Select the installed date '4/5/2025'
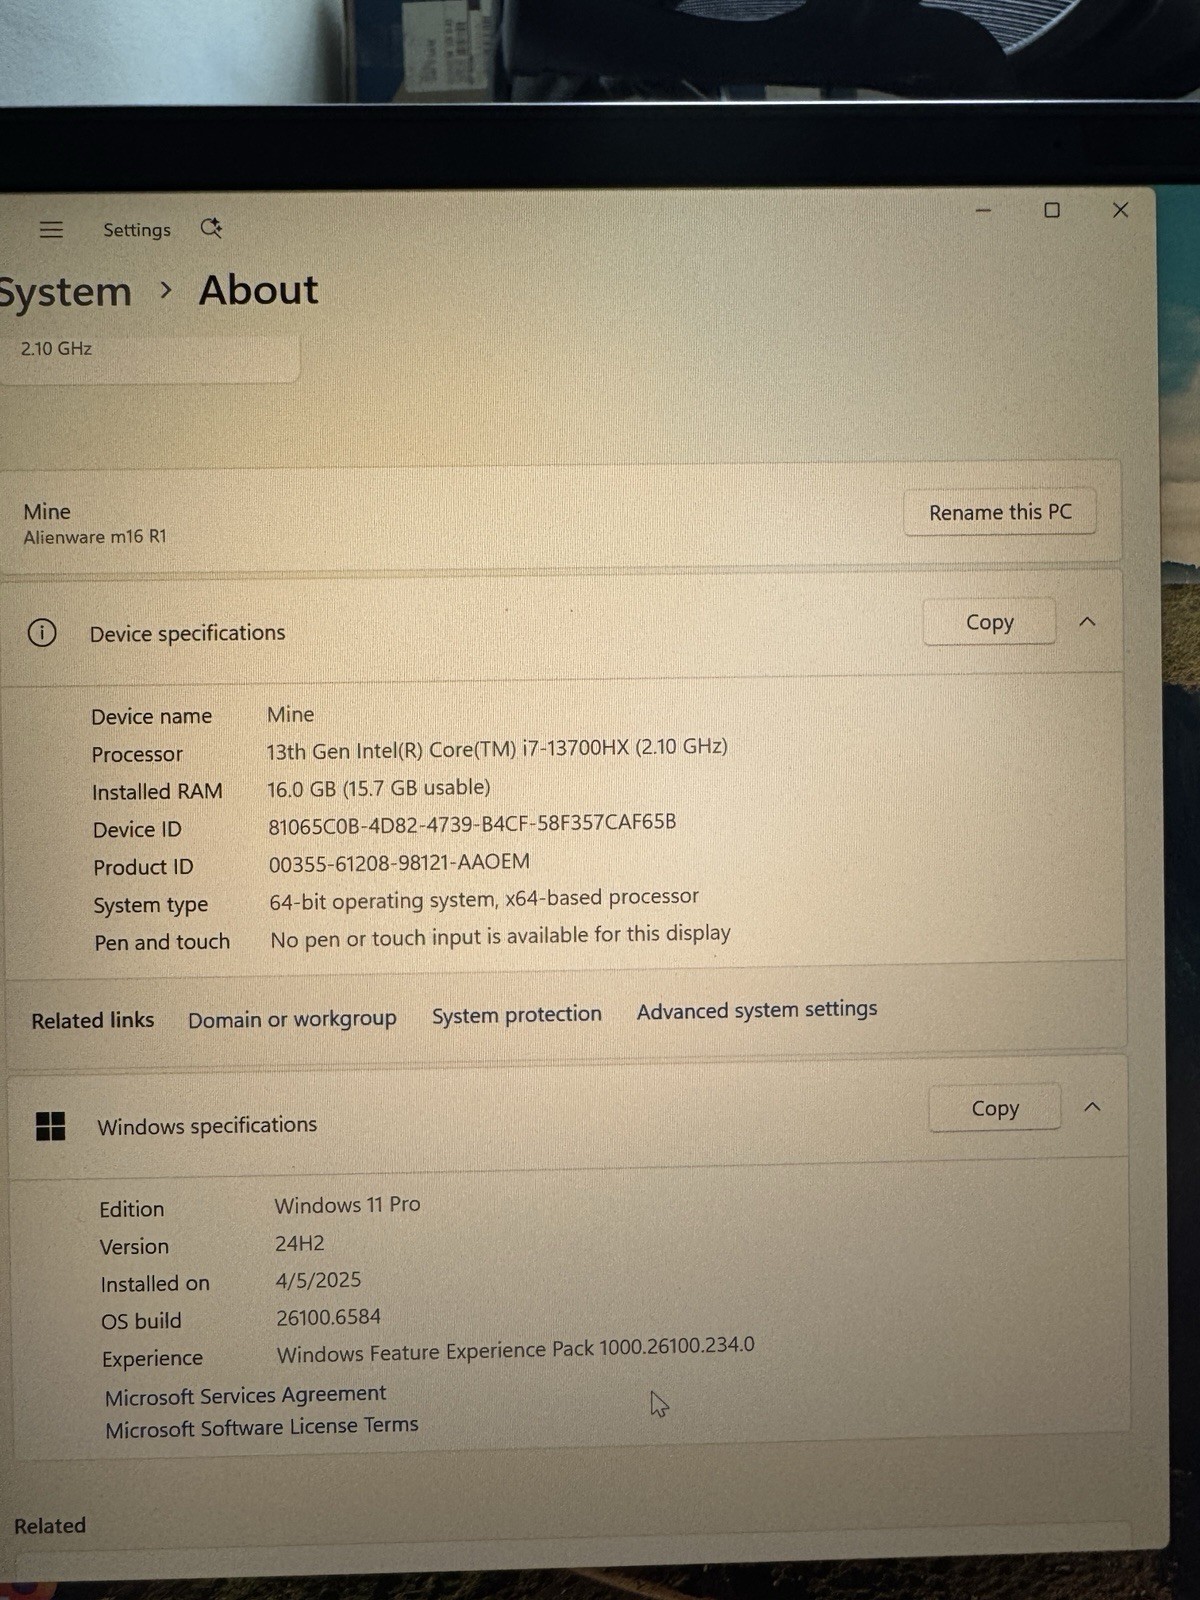1200x1600 pixels. [318, 1280]
